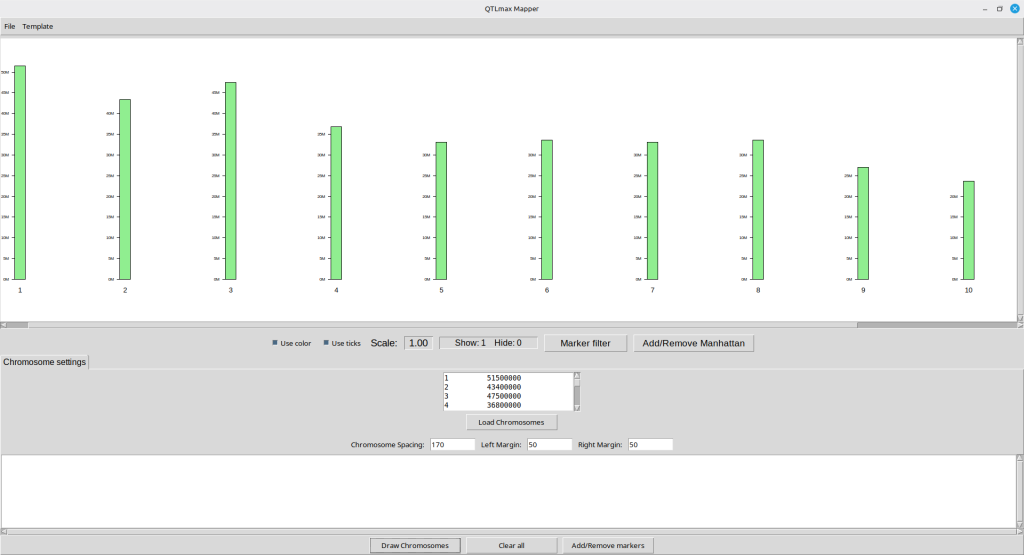1024x555 pixels.
Task: Toggle the Use color checkbox
Action: point(276,343)
